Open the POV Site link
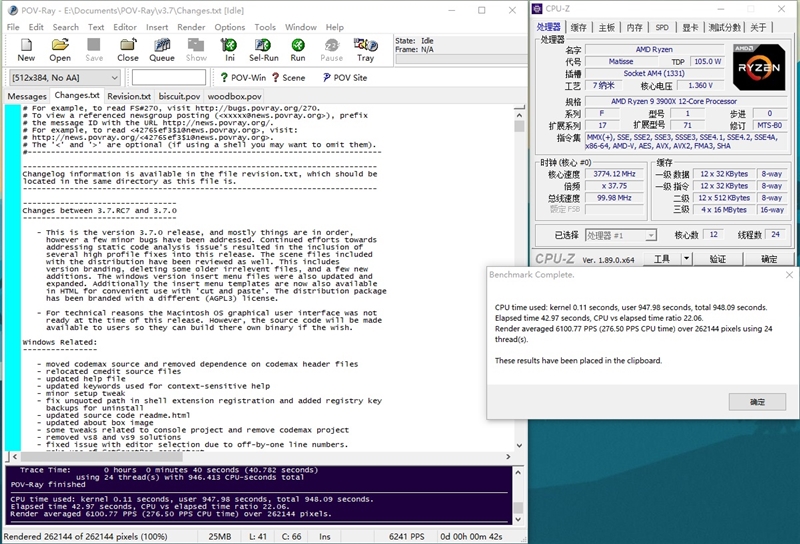 [x=343, y=77]
